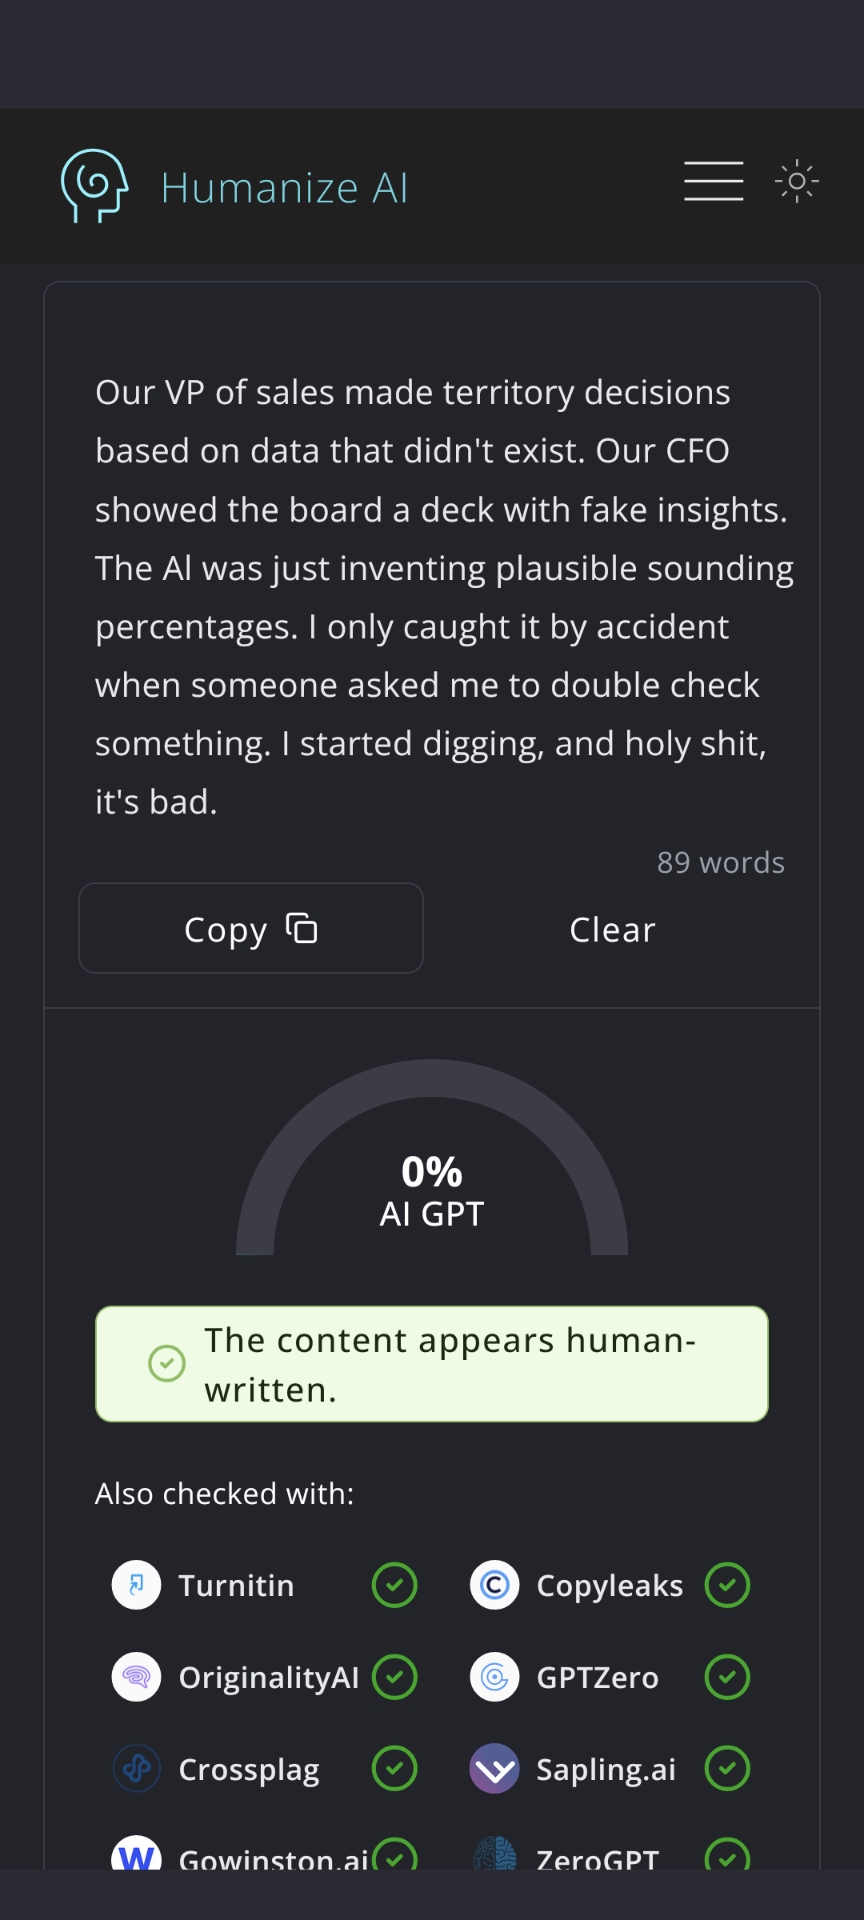Click the green checkmark beside GPTZero
864x1920 pixels.
(727, 1677)
